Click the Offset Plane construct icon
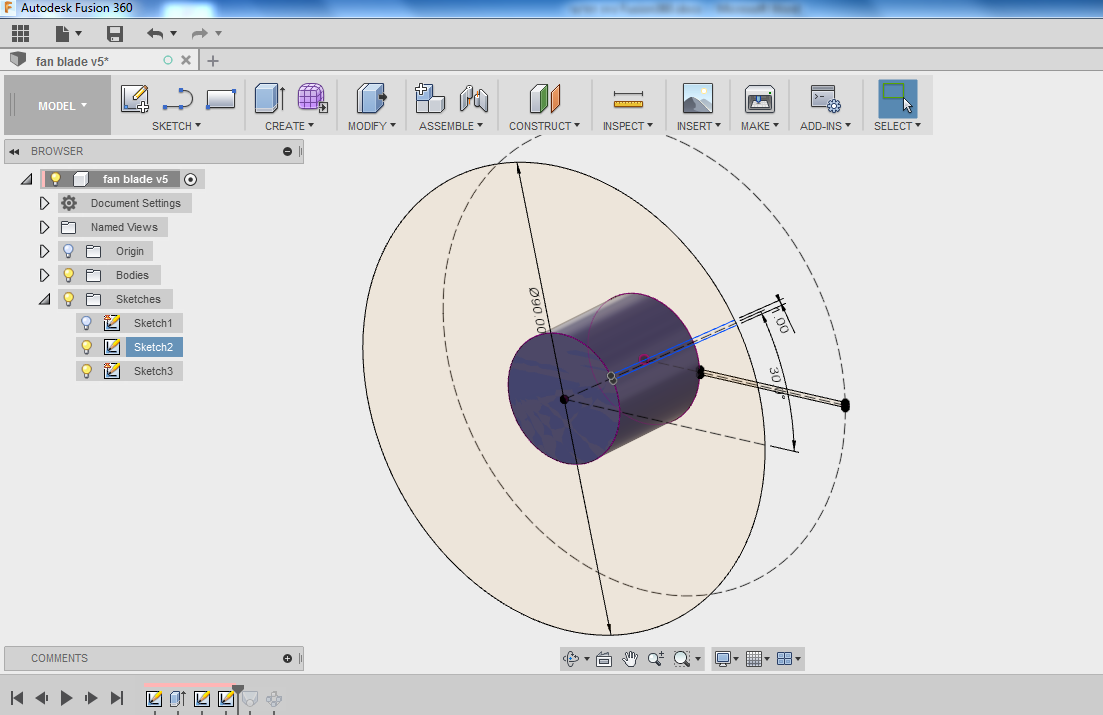The image size is (1103, 715). tap(544, 99)
